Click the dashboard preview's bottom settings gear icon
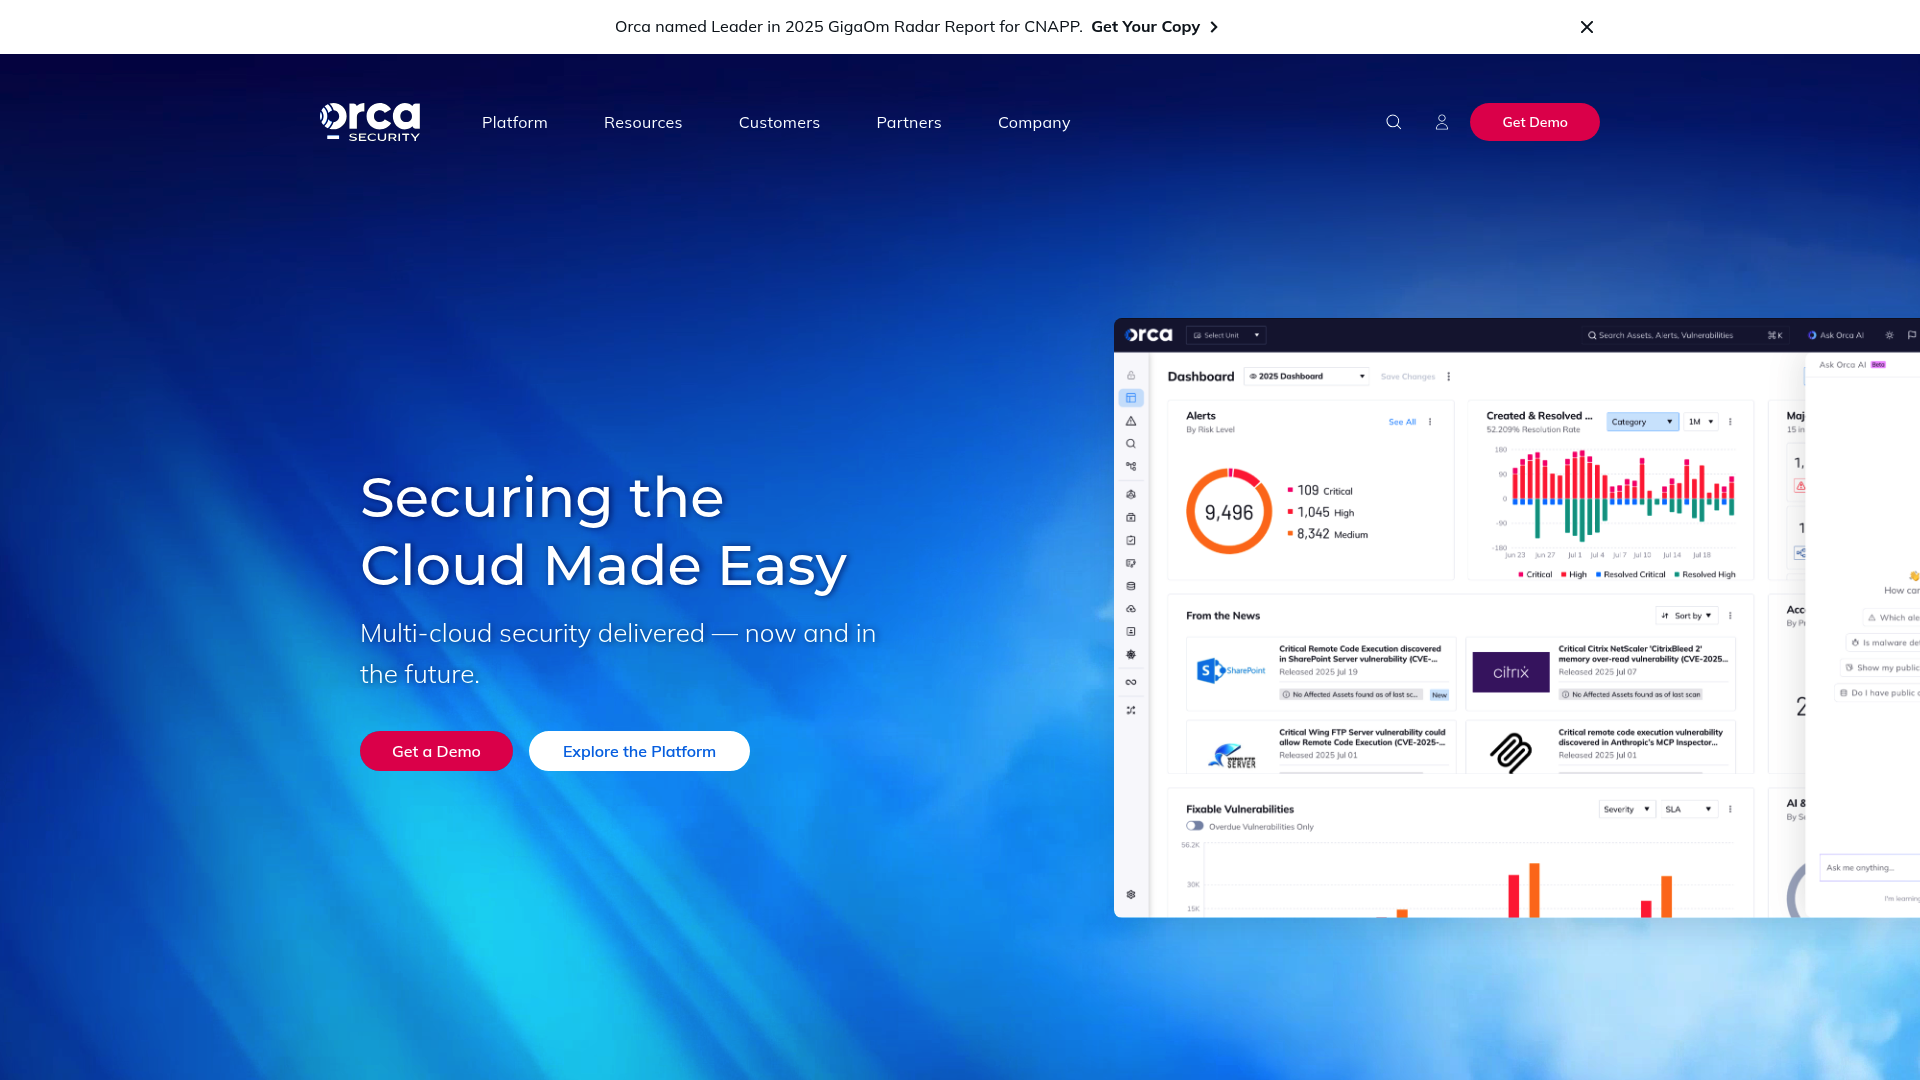The width and height of the screenshot is (1920, 1080). pos(1131,895)
